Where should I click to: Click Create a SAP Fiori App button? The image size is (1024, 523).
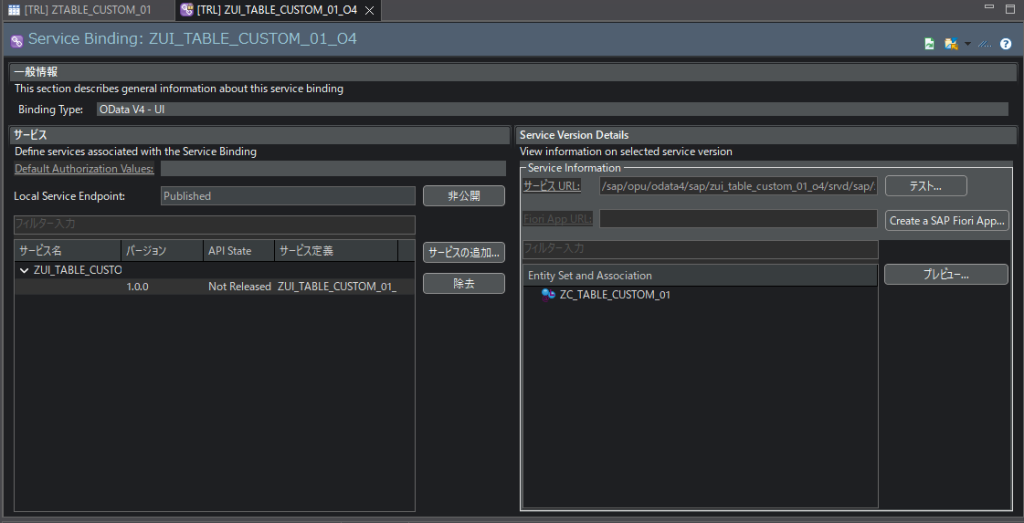(947, 220)
